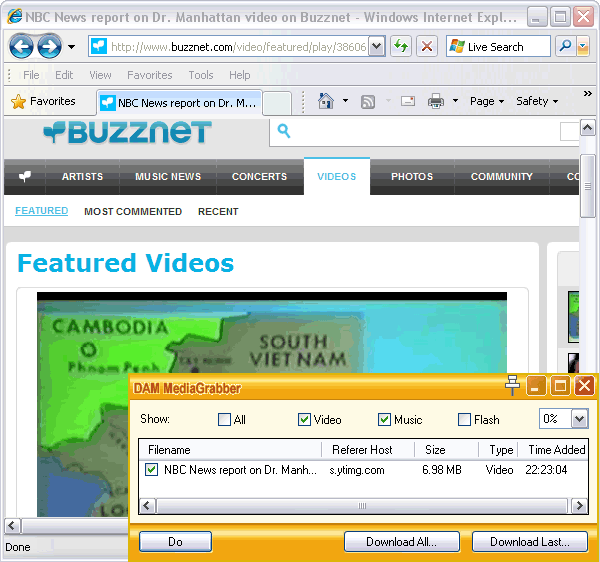Select the NBC News report browser tab
600x562 pixels.
(179, 103)
